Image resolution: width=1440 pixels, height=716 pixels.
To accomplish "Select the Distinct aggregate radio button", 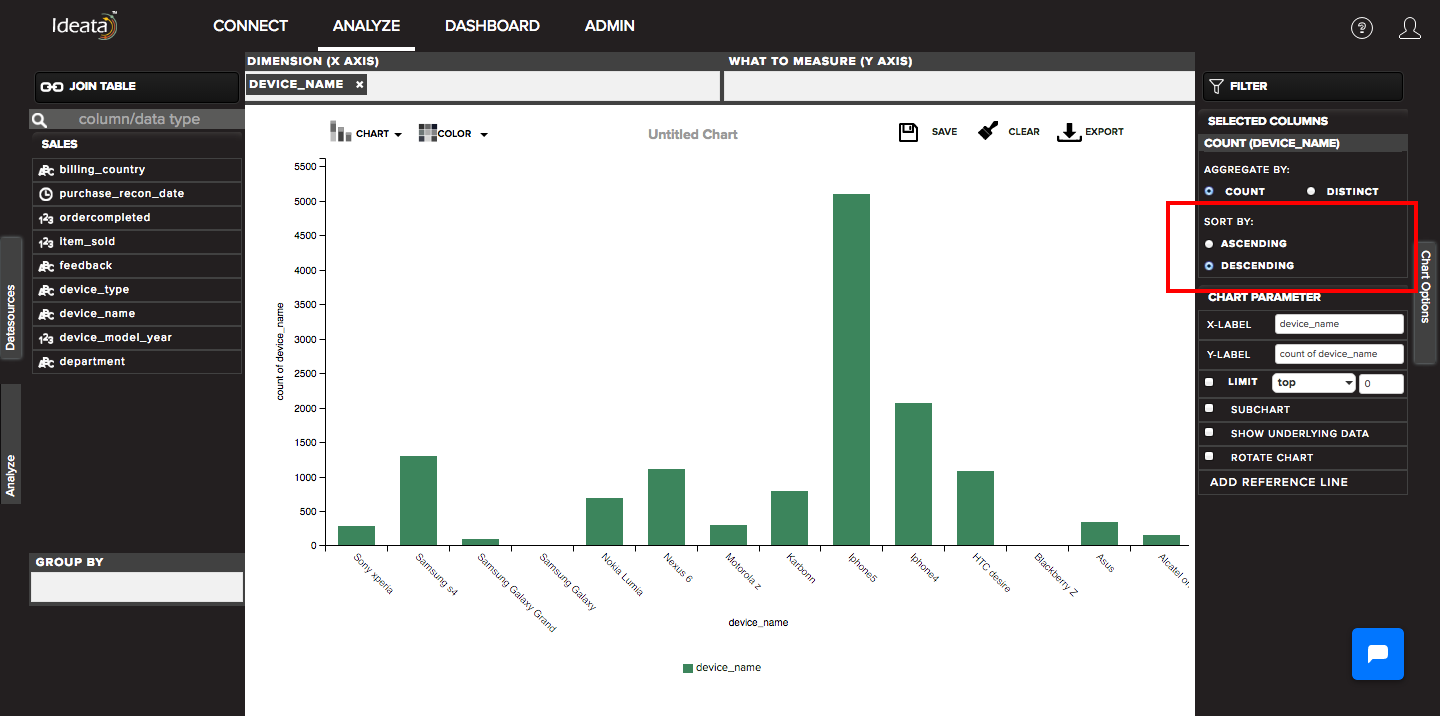I will [1311, 191].
